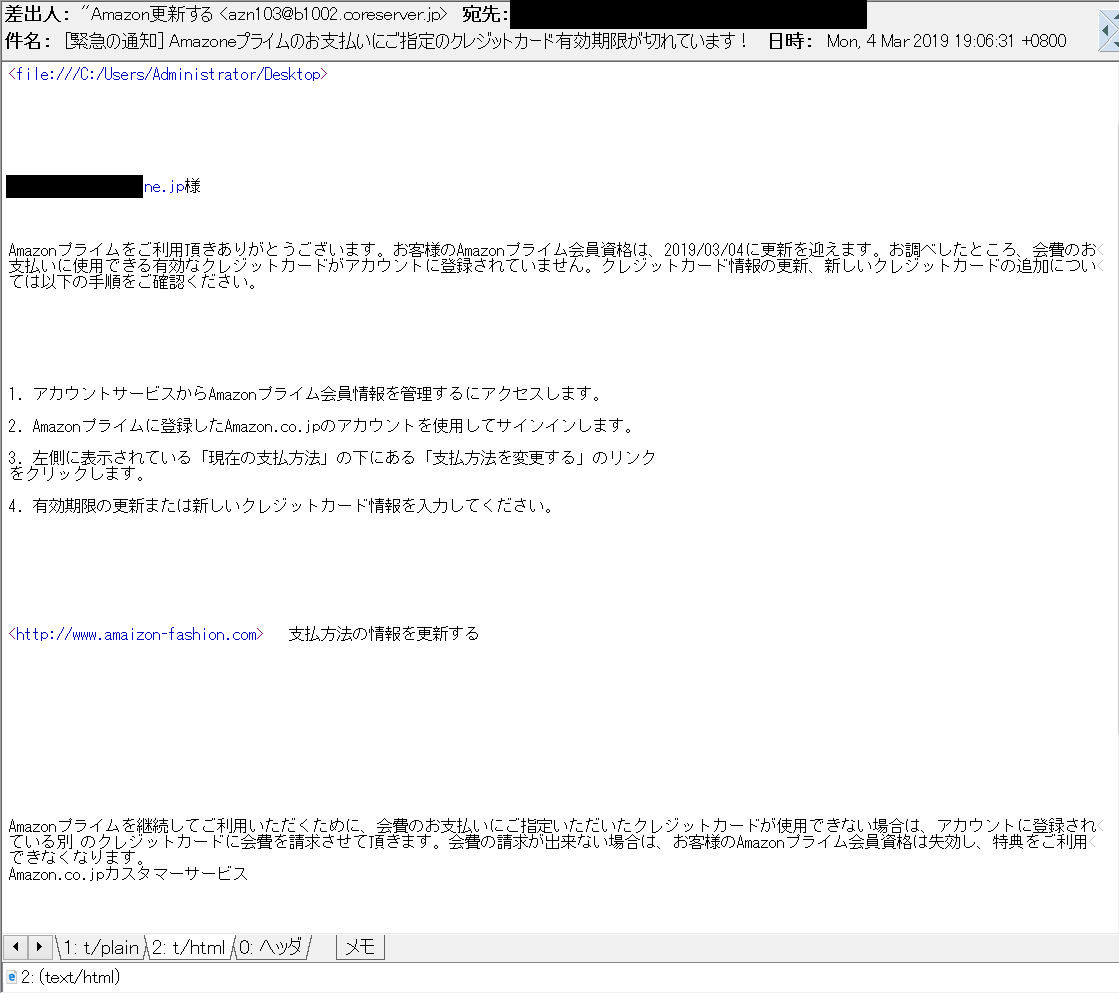Click the 2: (text/html) attachment icon
The height and width of the screenshot is (993, 1119).
coord(11,977)
